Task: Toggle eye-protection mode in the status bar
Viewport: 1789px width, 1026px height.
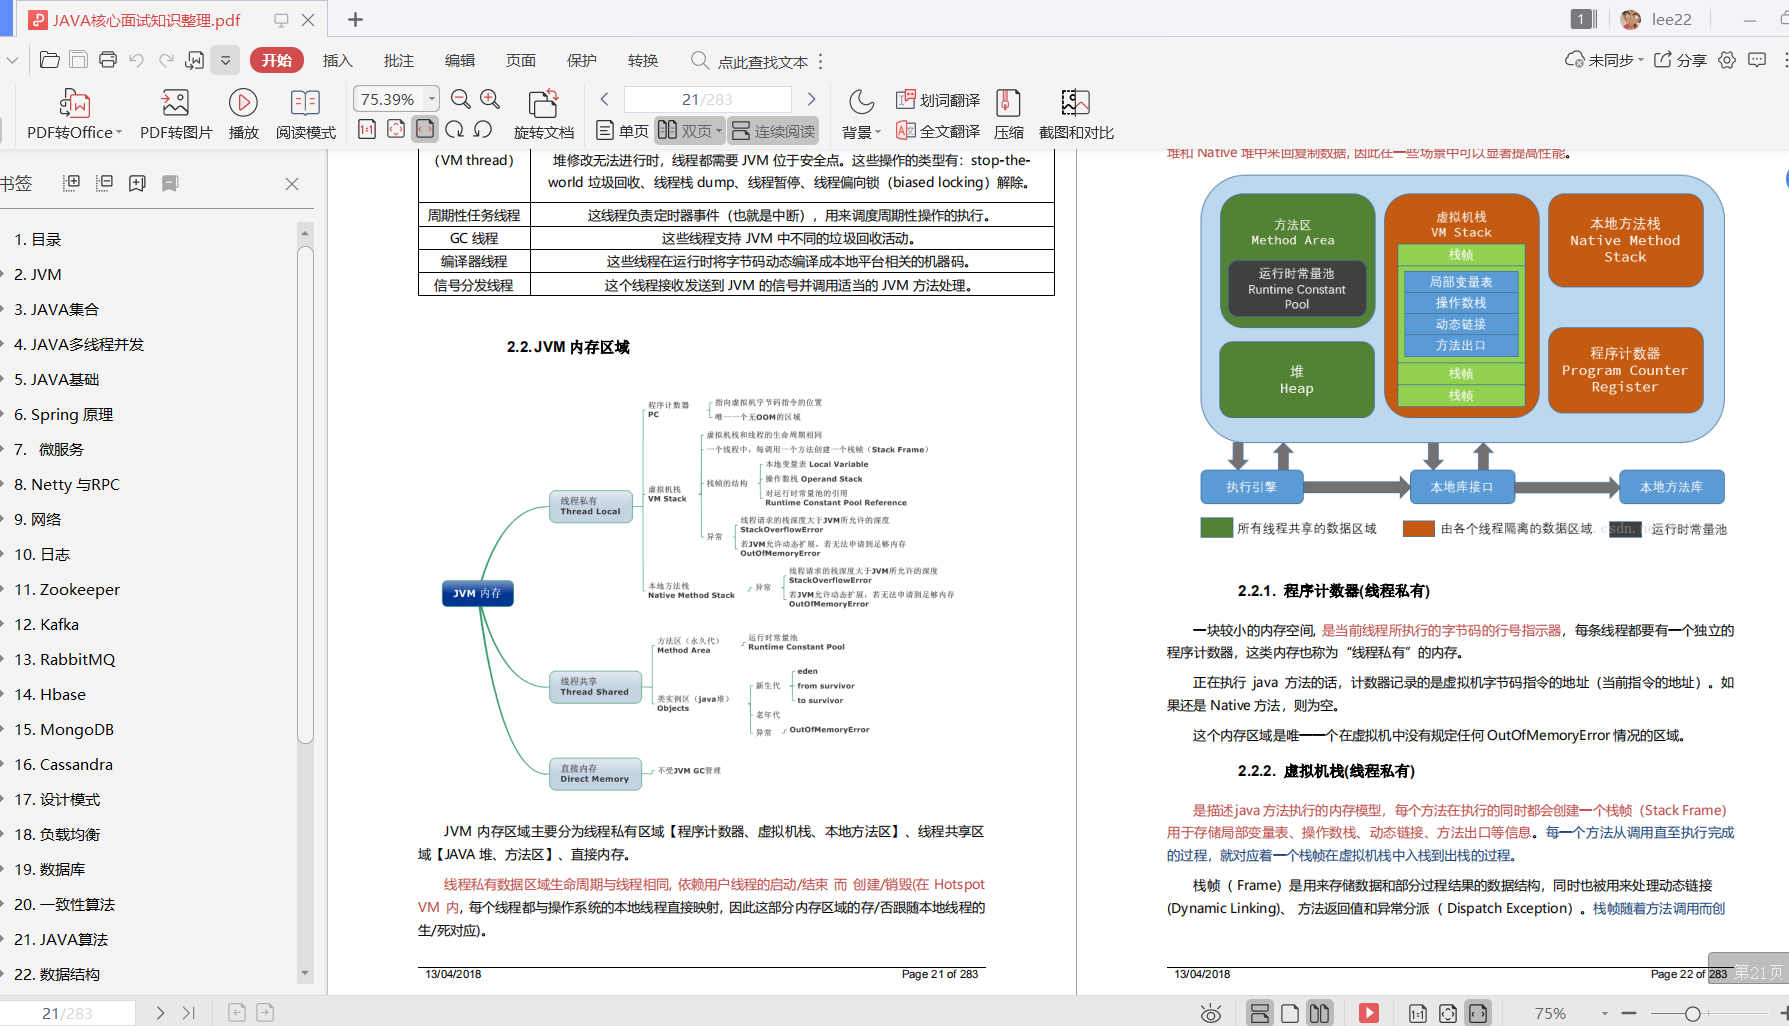Action: pos(1211,1012)
